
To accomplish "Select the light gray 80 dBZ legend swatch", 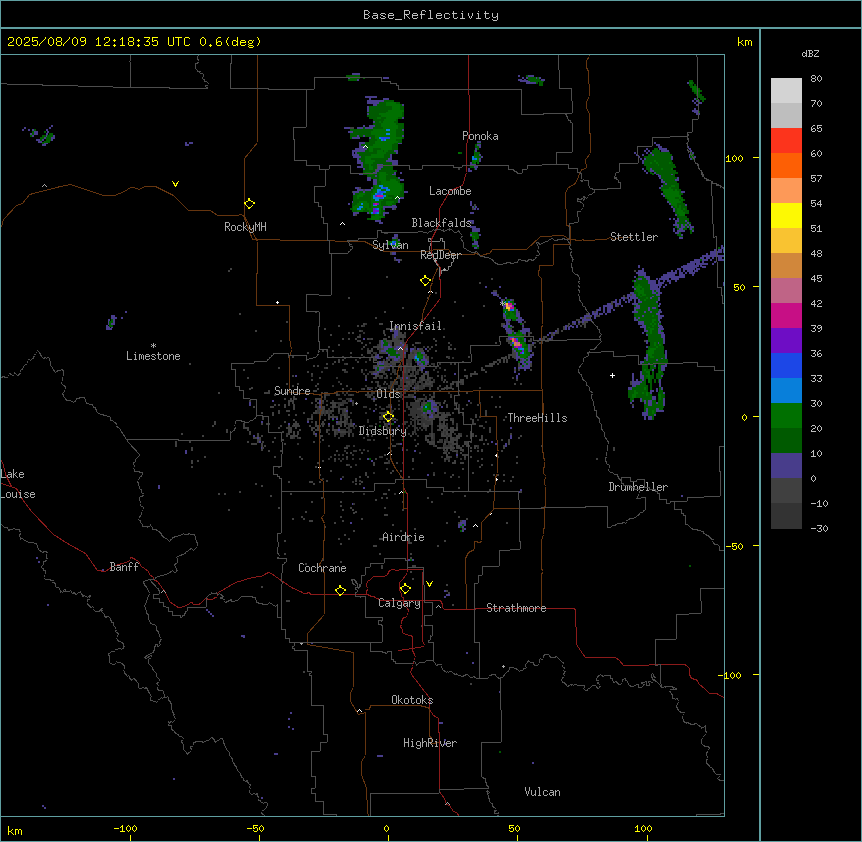I will click(786, 91).
